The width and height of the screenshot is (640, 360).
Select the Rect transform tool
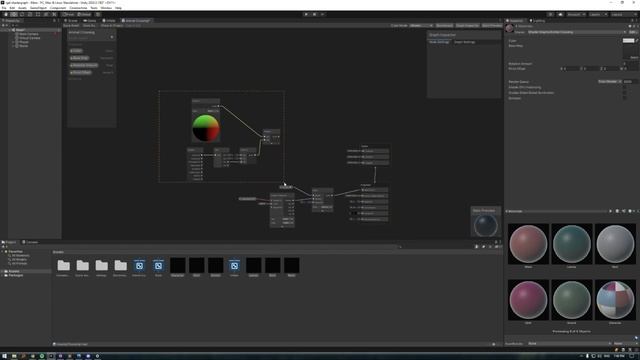point(38,14)
